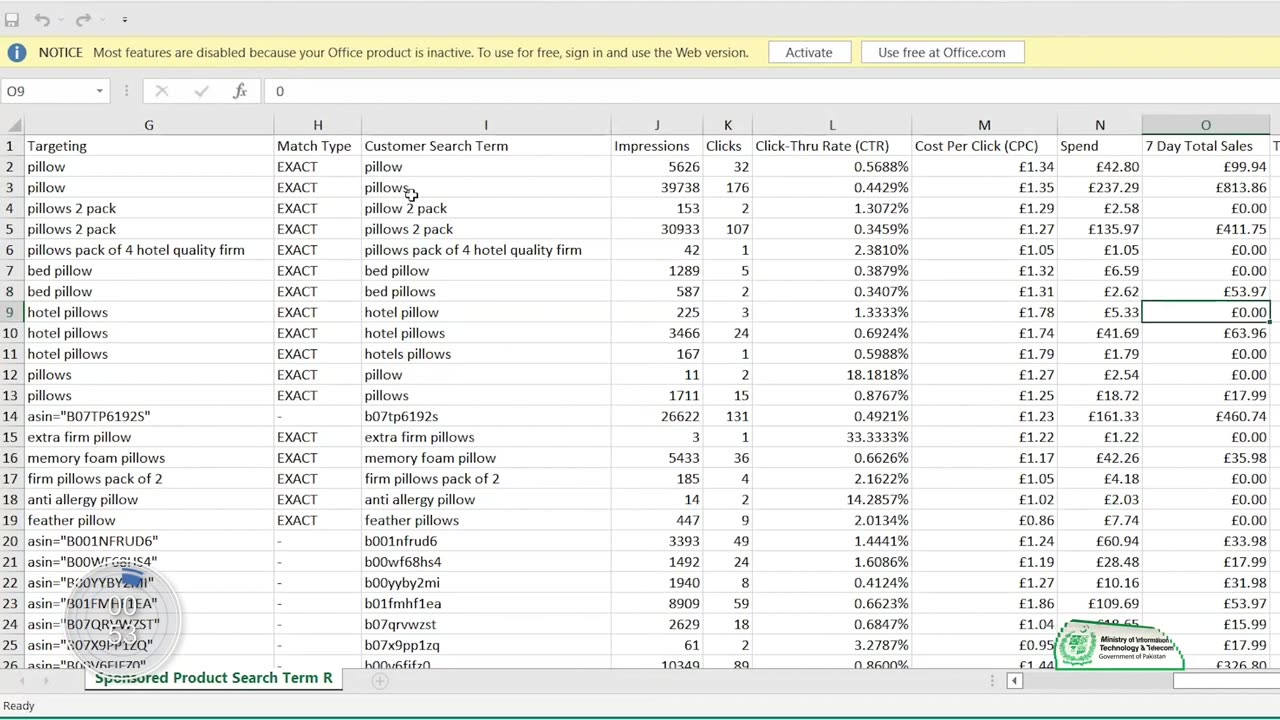Select column H header
1280x720 pixels.
(317, 125)
